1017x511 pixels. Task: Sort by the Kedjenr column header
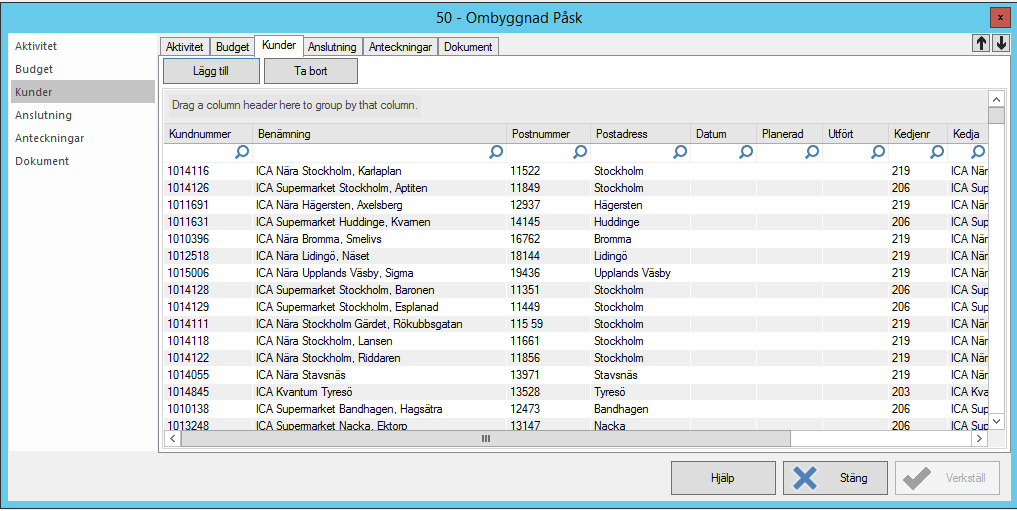tap(918, 134)
